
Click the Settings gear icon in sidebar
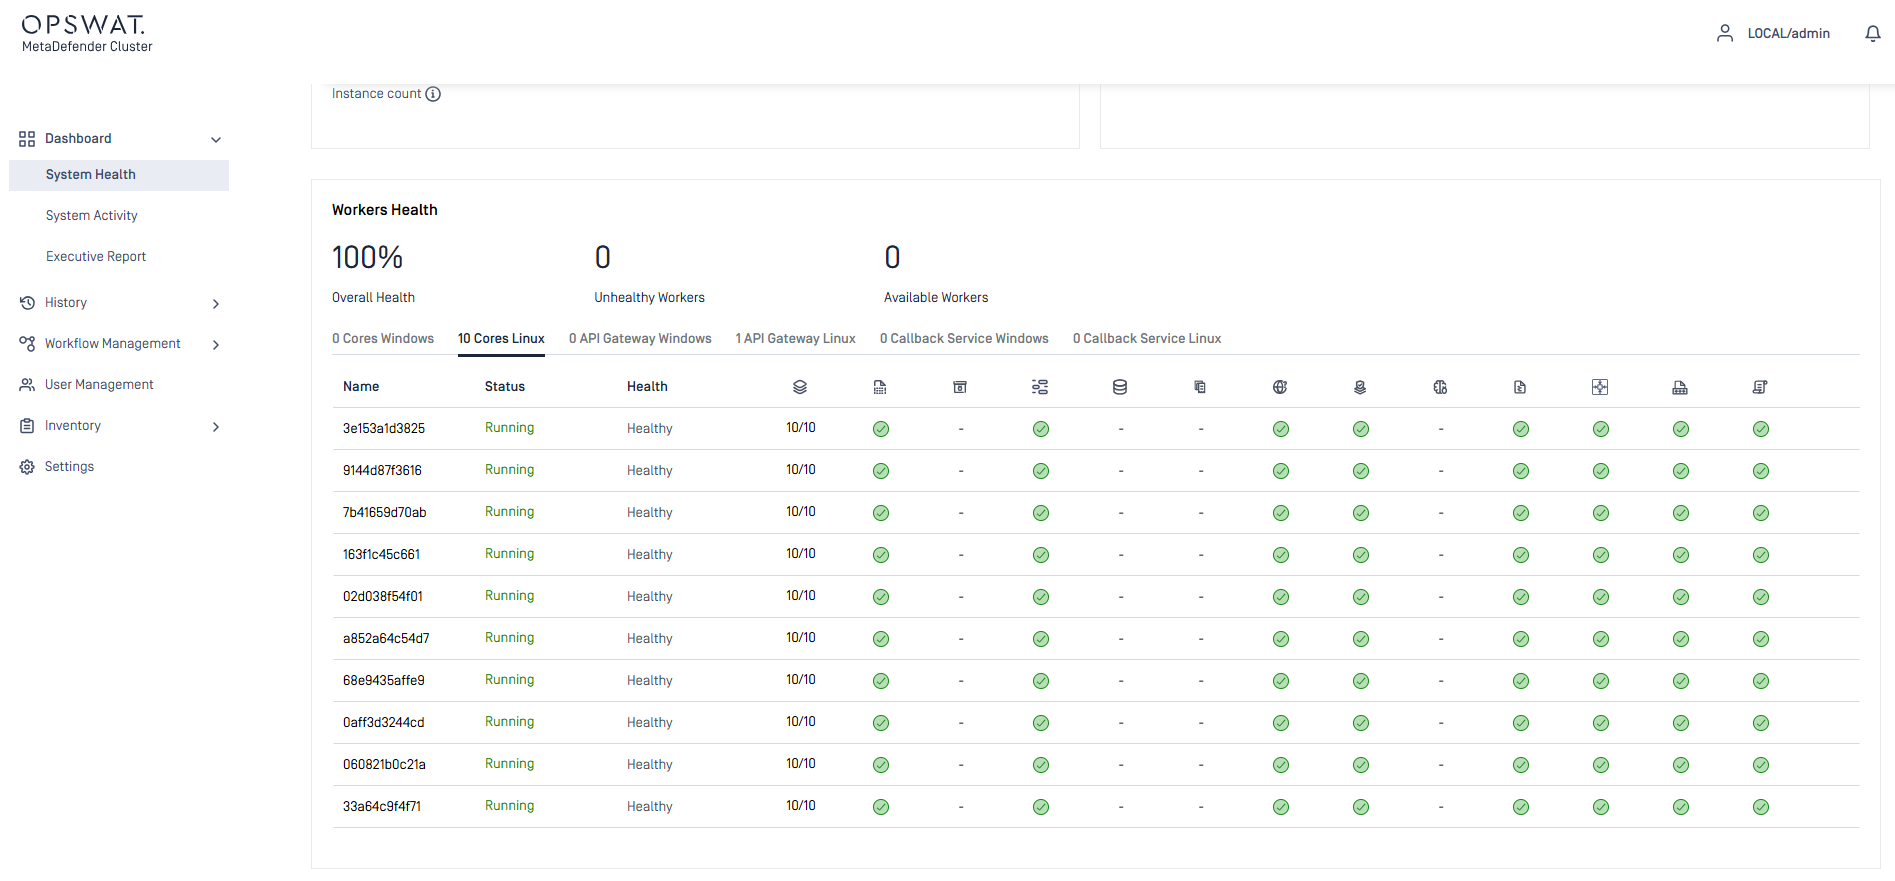[x=27, y=467]
